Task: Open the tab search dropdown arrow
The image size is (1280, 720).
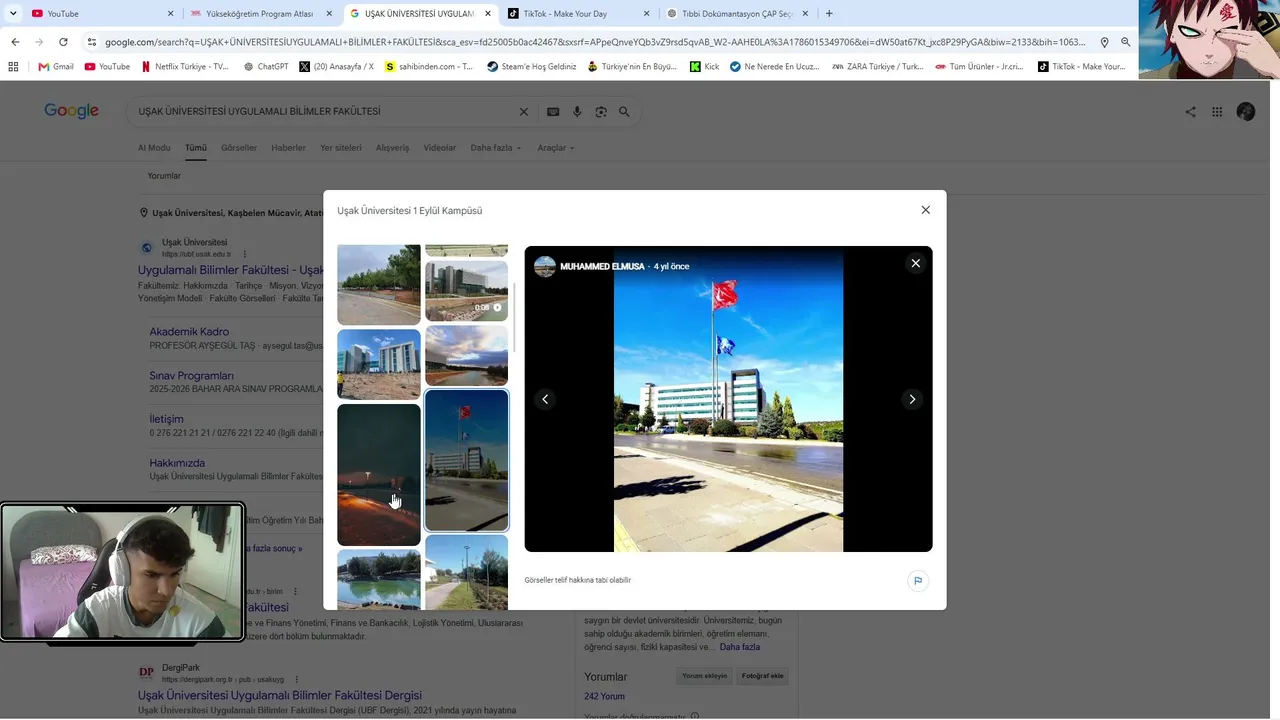Action: 13,14
